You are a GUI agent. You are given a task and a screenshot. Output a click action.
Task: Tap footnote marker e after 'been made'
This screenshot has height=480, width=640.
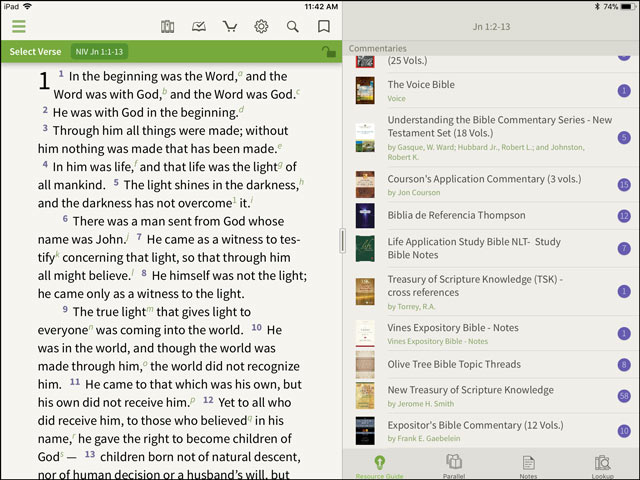pyautogui.click(x=280, y=146)
